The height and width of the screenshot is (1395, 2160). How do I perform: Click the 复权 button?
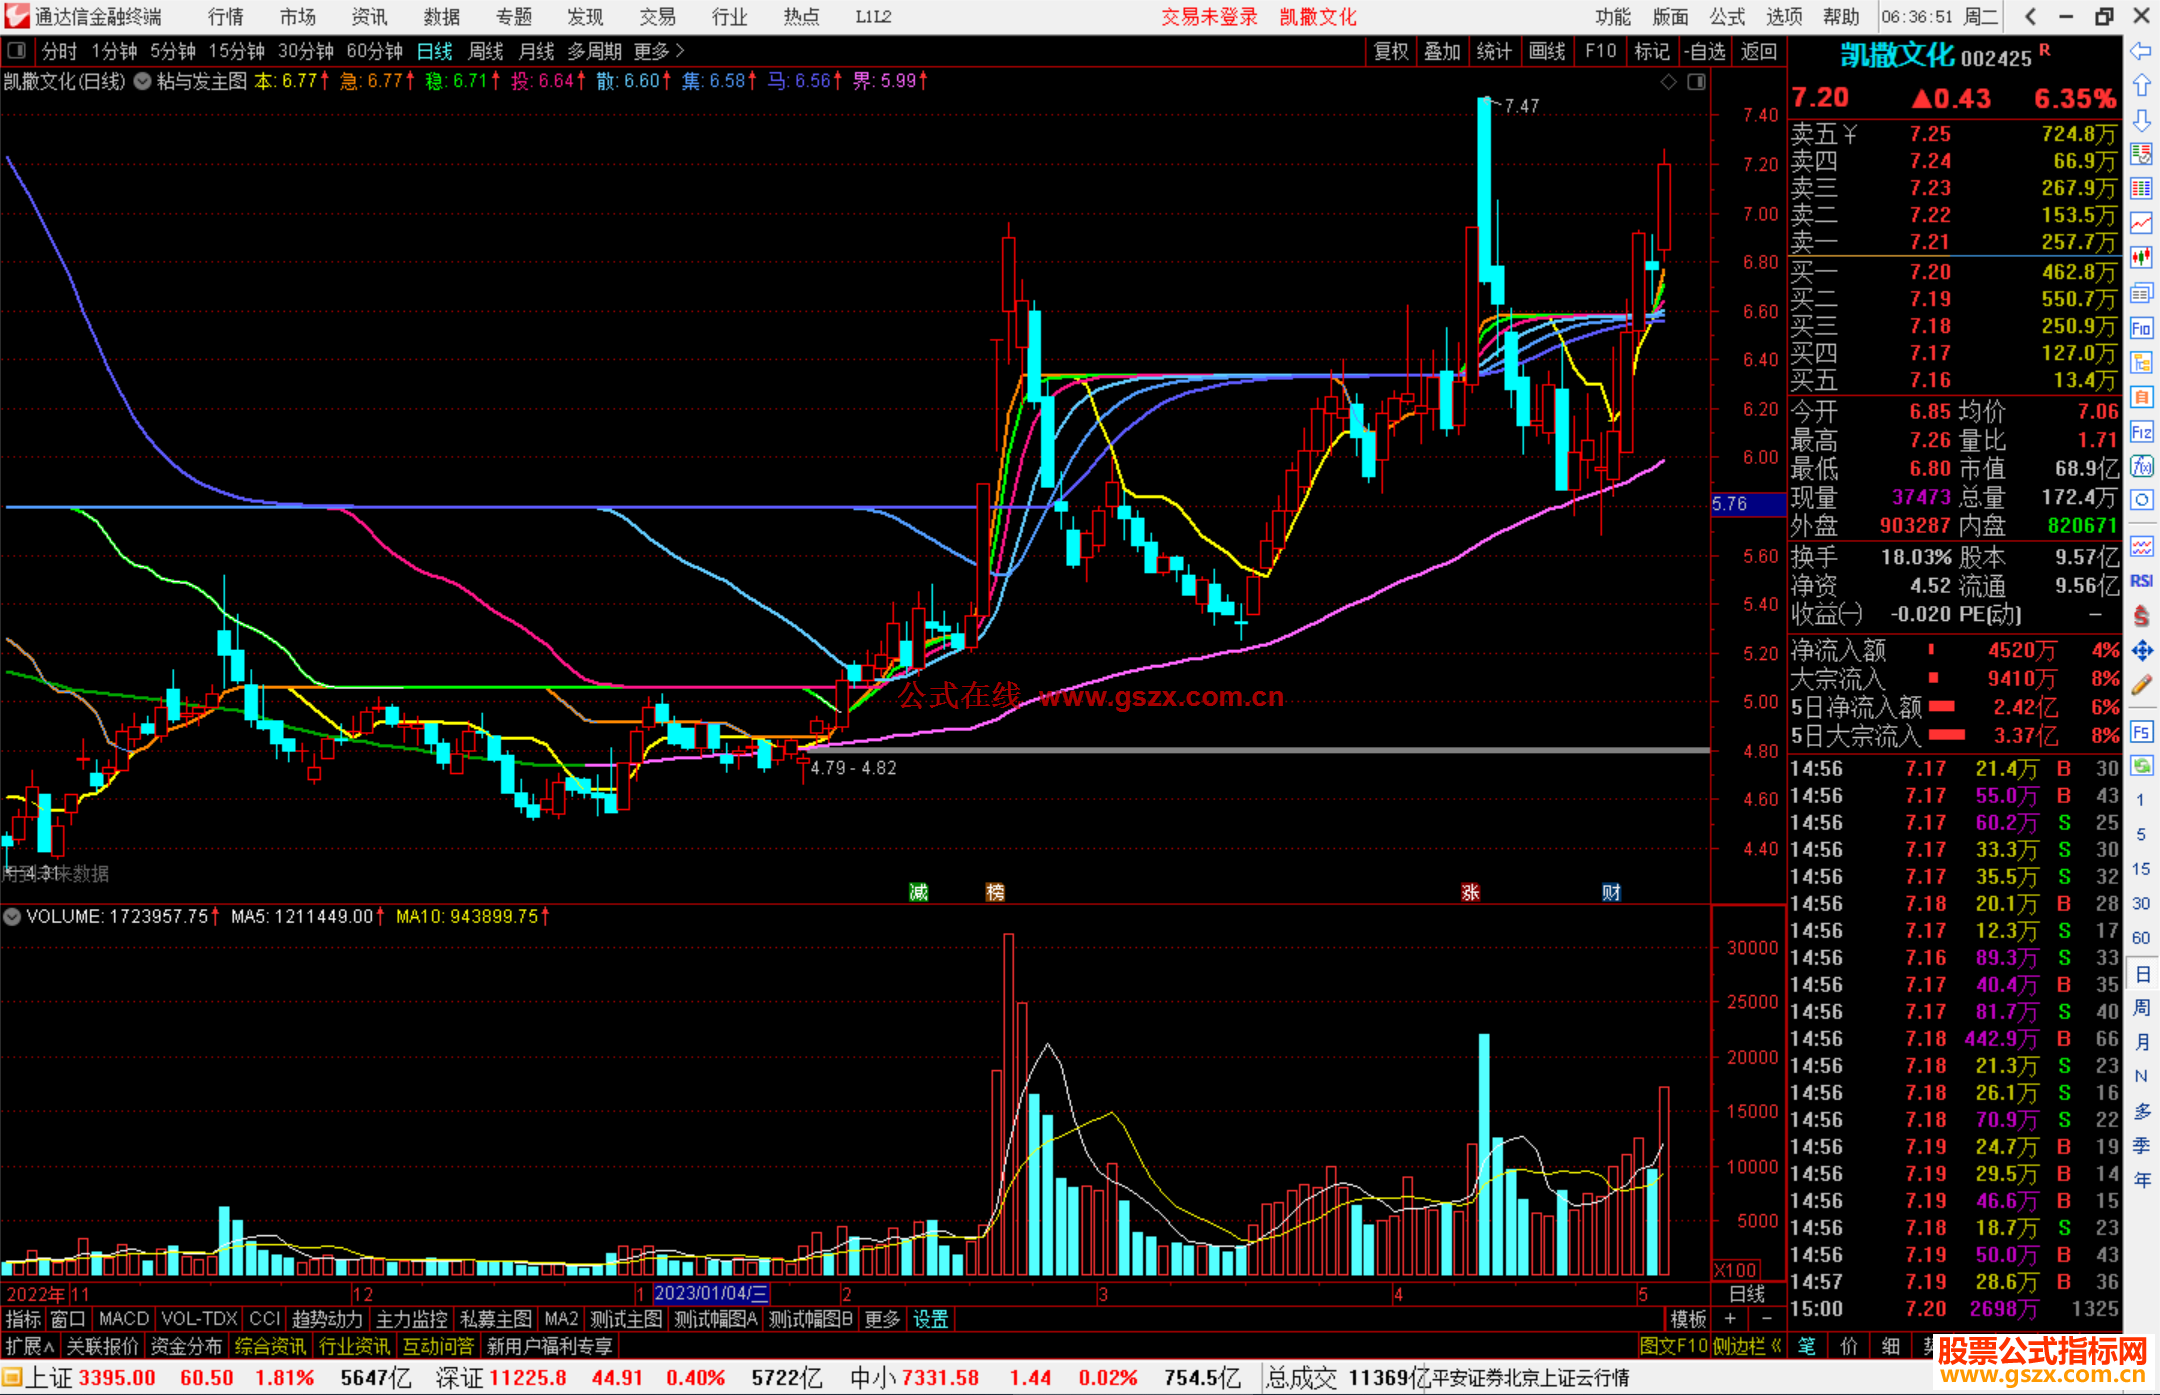[x=1391, y=51]
